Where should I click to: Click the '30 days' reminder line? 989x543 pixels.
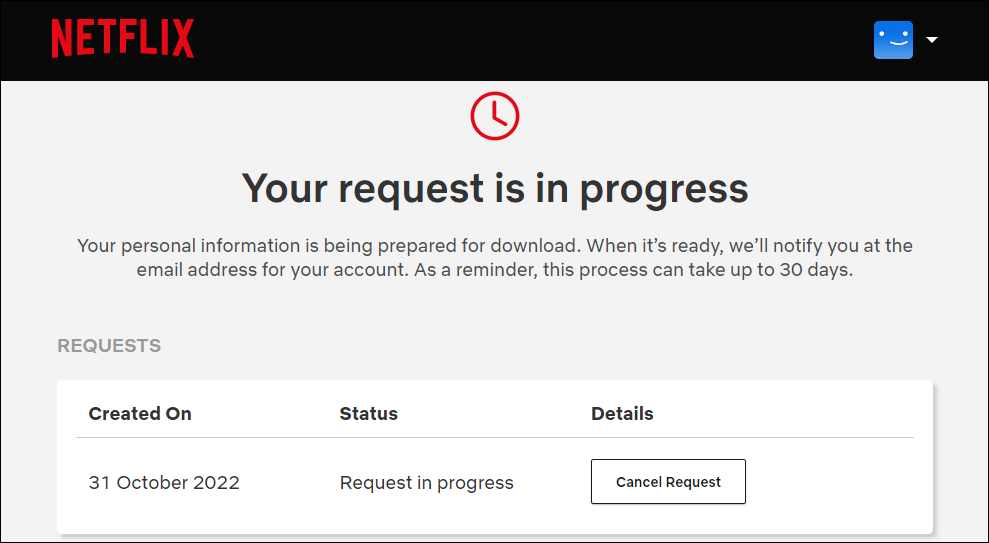pyautogui.click(x=495, y=271)
